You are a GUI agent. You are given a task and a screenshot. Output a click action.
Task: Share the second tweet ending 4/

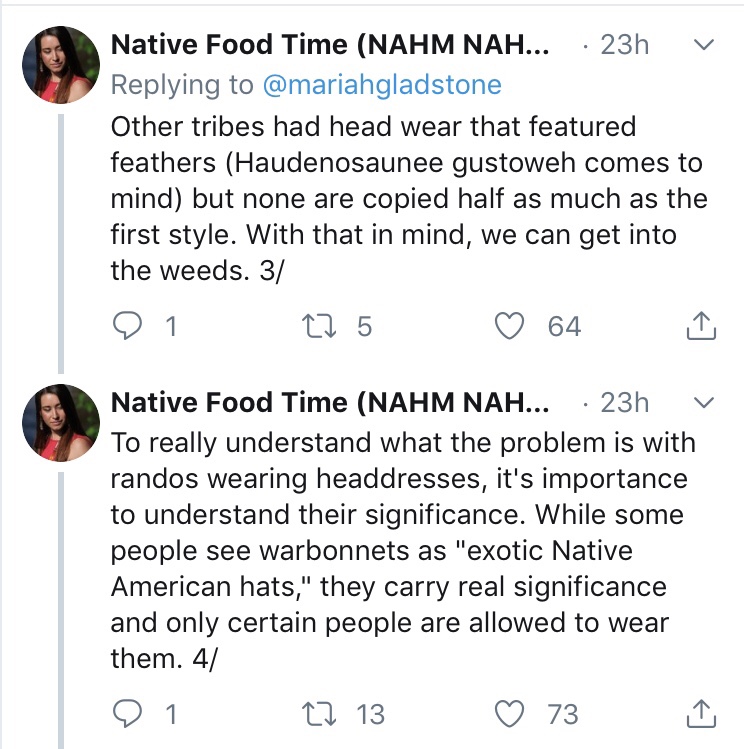pyautogui.click(x=701, y=713)
